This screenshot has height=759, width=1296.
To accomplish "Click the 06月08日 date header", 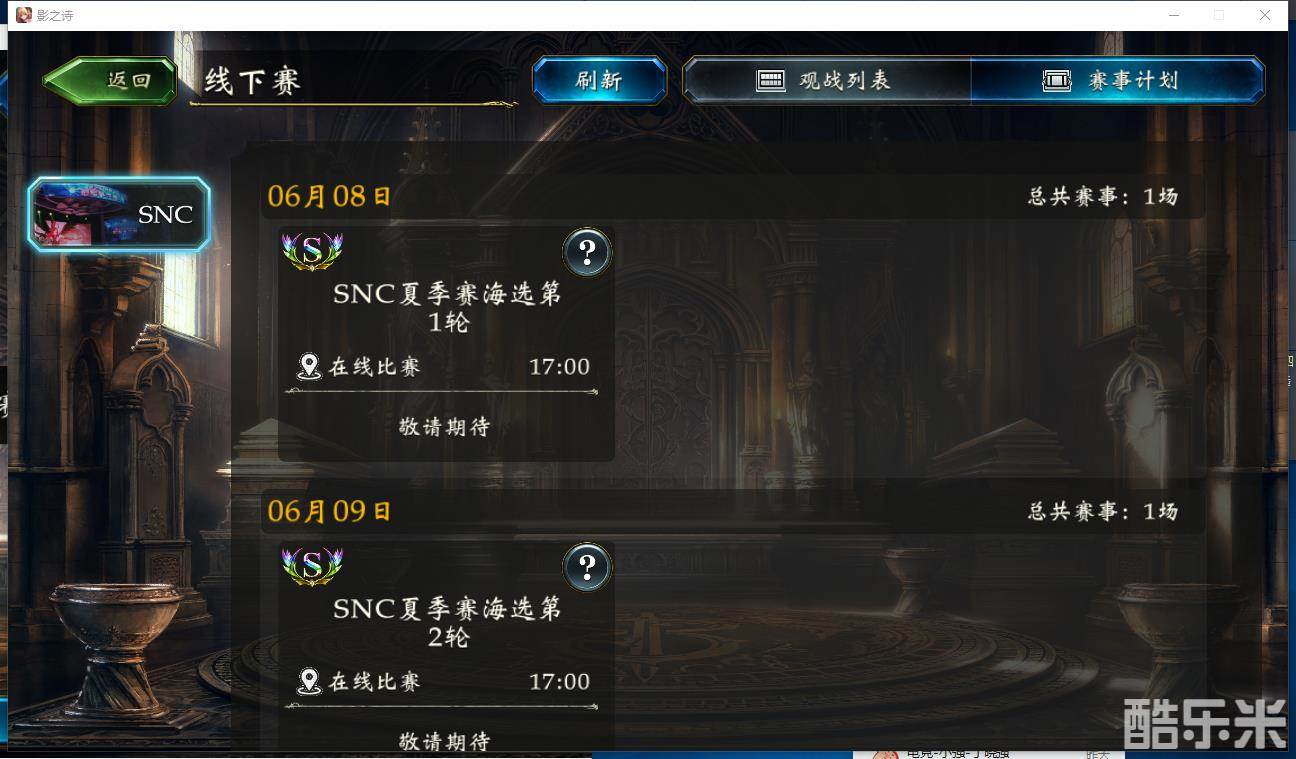I will 330,196.
